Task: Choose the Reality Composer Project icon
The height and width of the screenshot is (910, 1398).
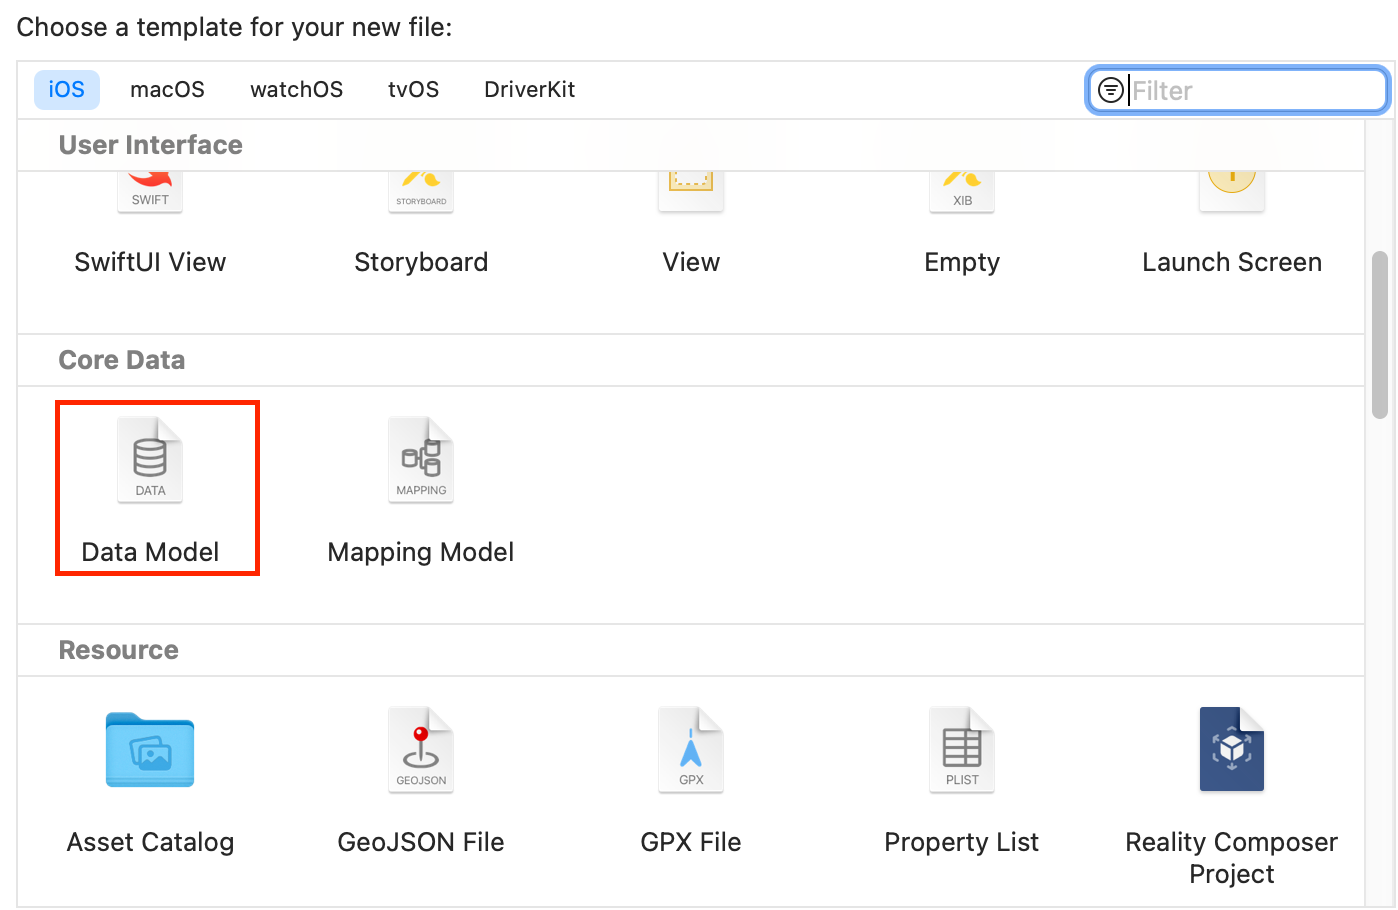Action: click(1232, 749)
